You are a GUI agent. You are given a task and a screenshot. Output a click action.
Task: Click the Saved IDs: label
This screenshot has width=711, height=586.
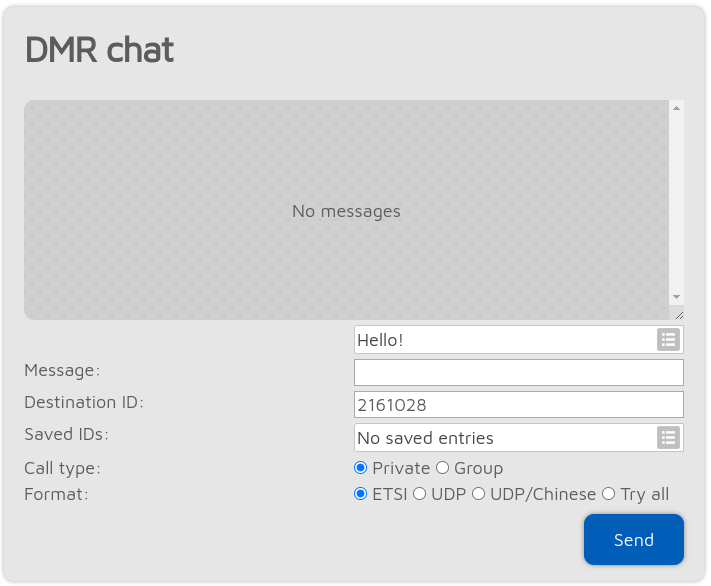[x=67, y=434]
